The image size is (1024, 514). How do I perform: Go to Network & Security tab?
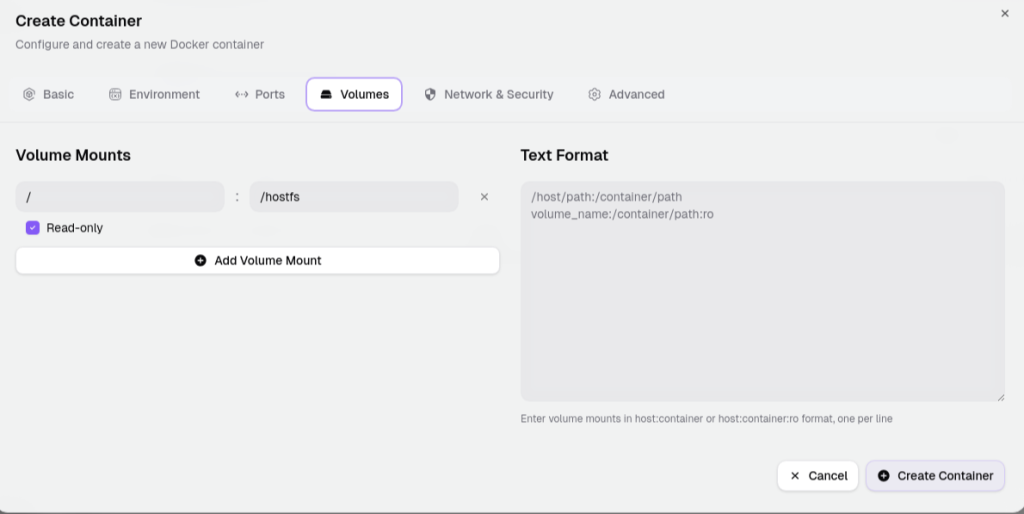(x=488, y=94)
